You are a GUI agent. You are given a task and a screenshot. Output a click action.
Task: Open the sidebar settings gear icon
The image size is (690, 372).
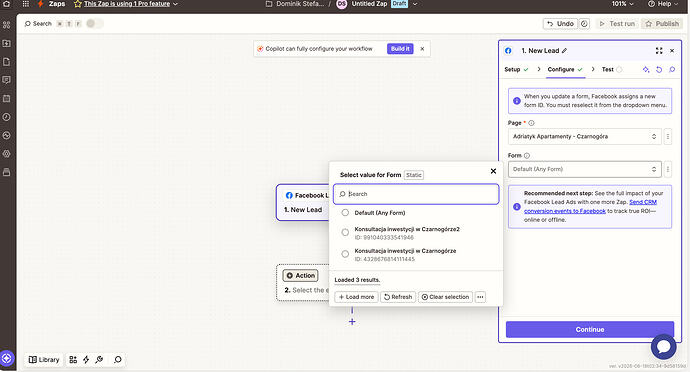(x=7, y=154)
